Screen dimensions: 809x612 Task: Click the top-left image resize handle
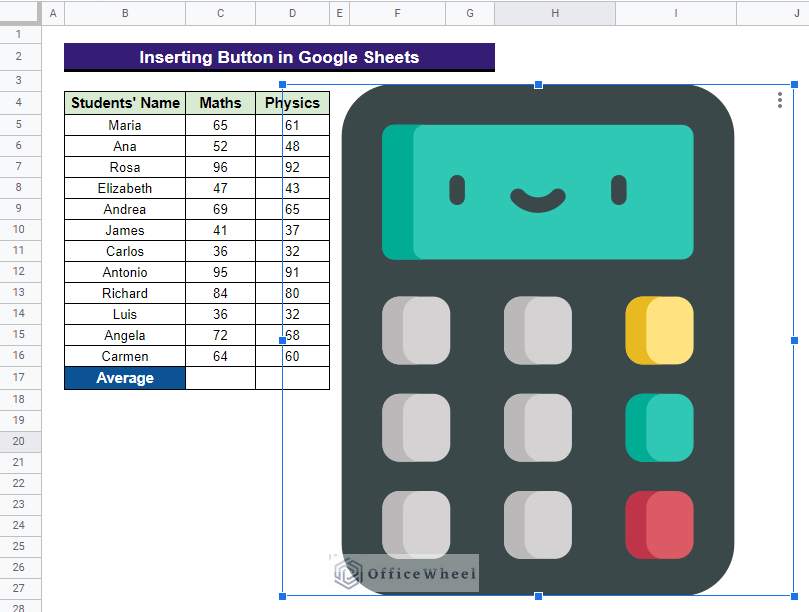[x=283, y=85]
